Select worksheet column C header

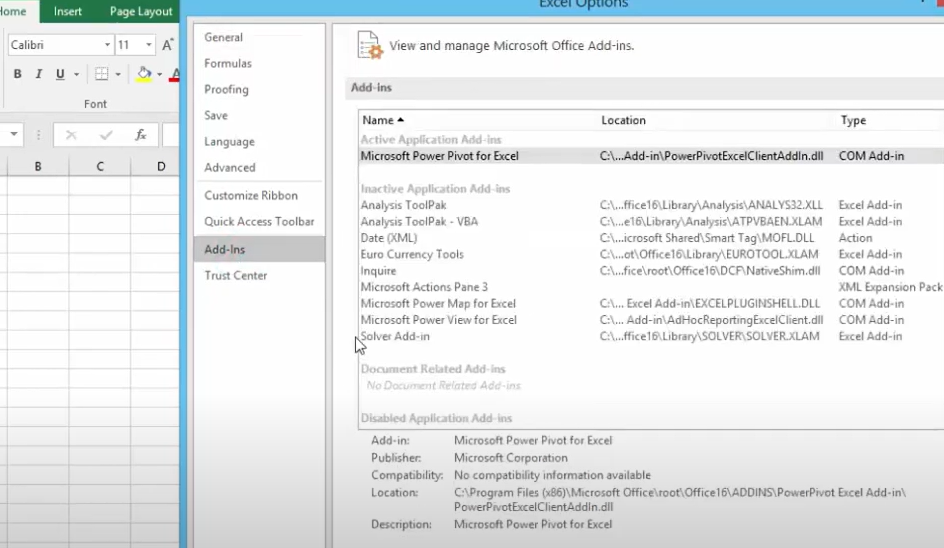(100, 166)
